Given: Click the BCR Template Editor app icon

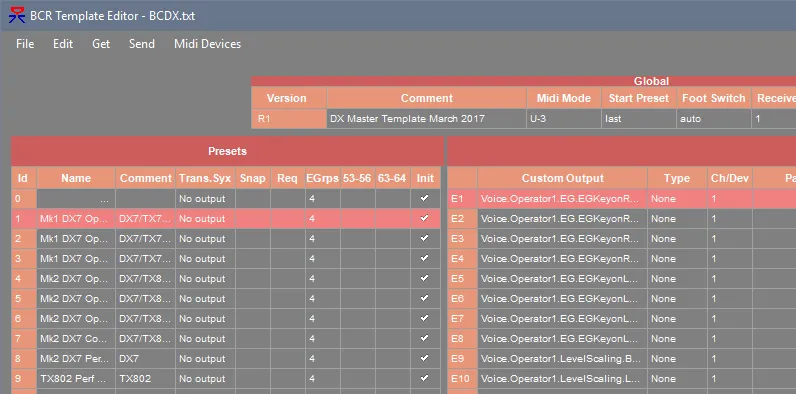Looking at the screenshot, I should (17, 15).
